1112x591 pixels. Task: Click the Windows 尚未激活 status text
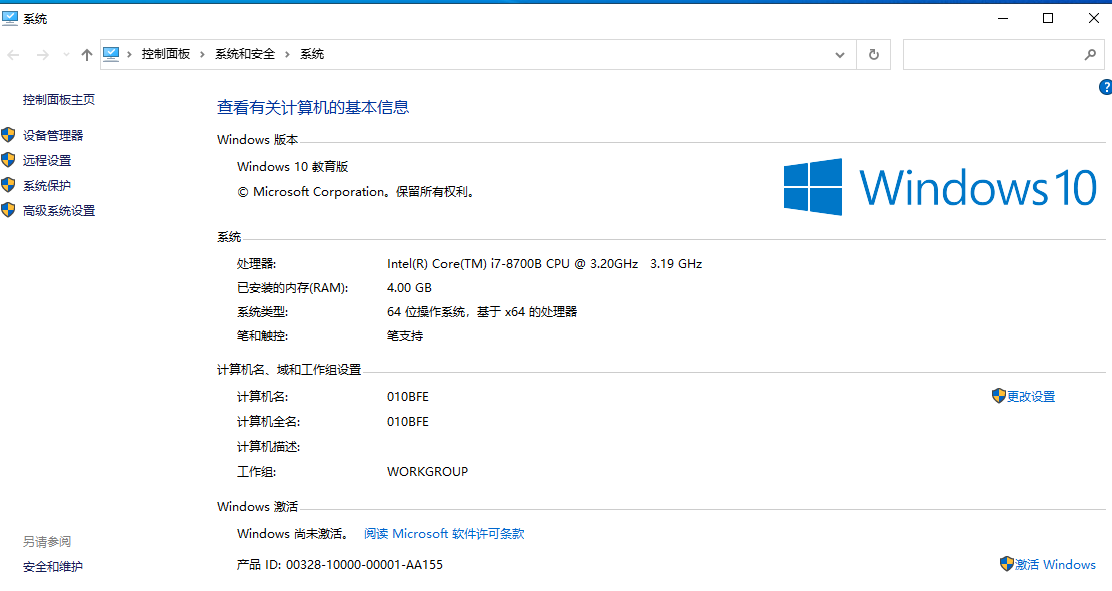coord(294,534)
